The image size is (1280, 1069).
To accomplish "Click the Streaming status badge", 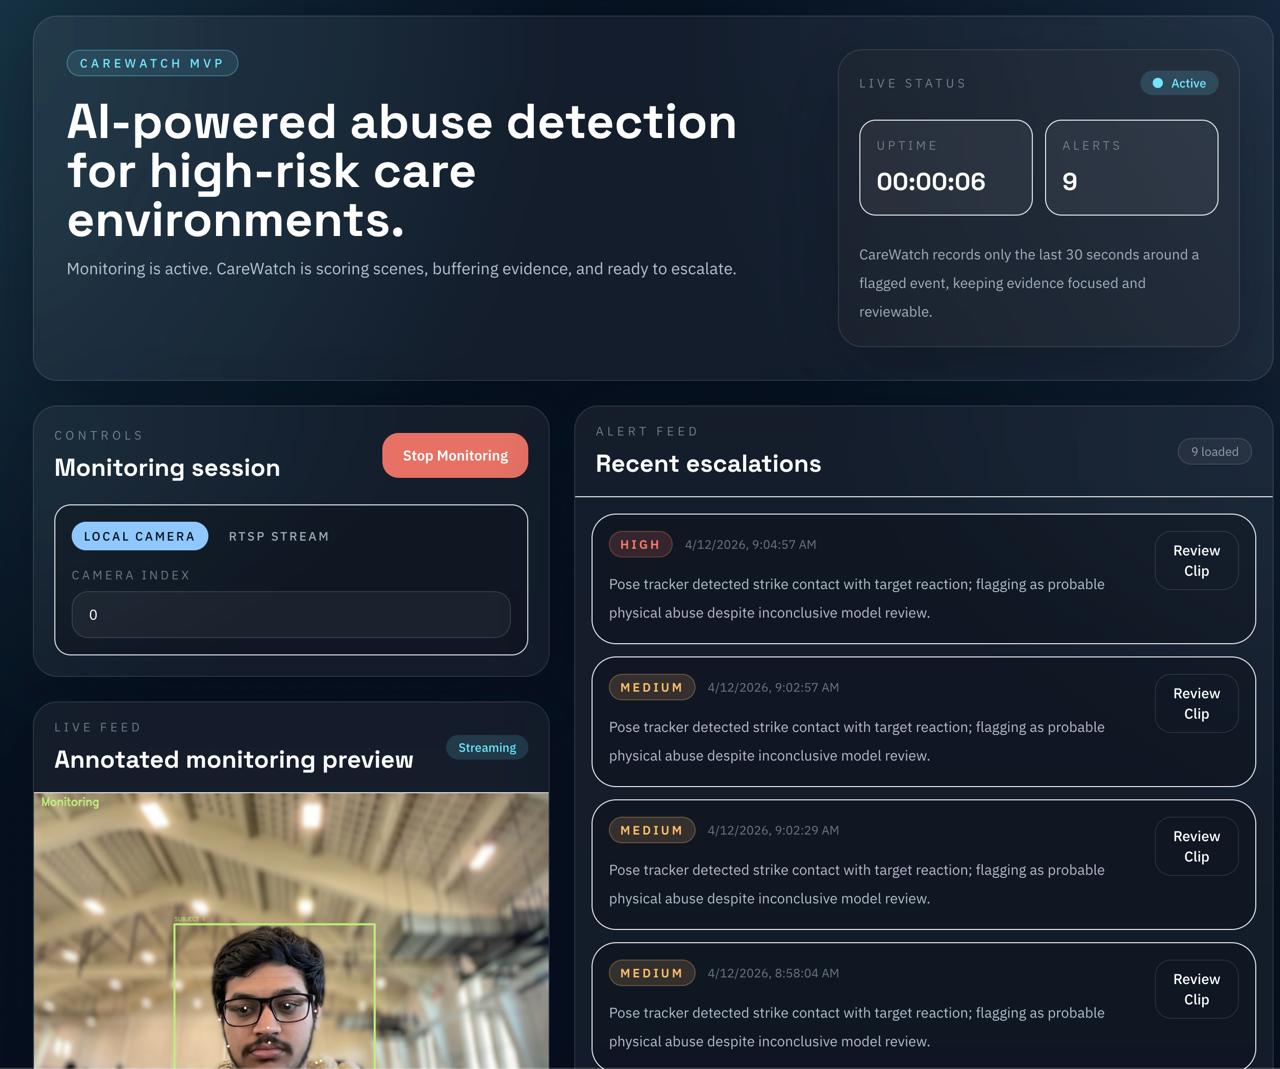I will click(x=487, y=748).
